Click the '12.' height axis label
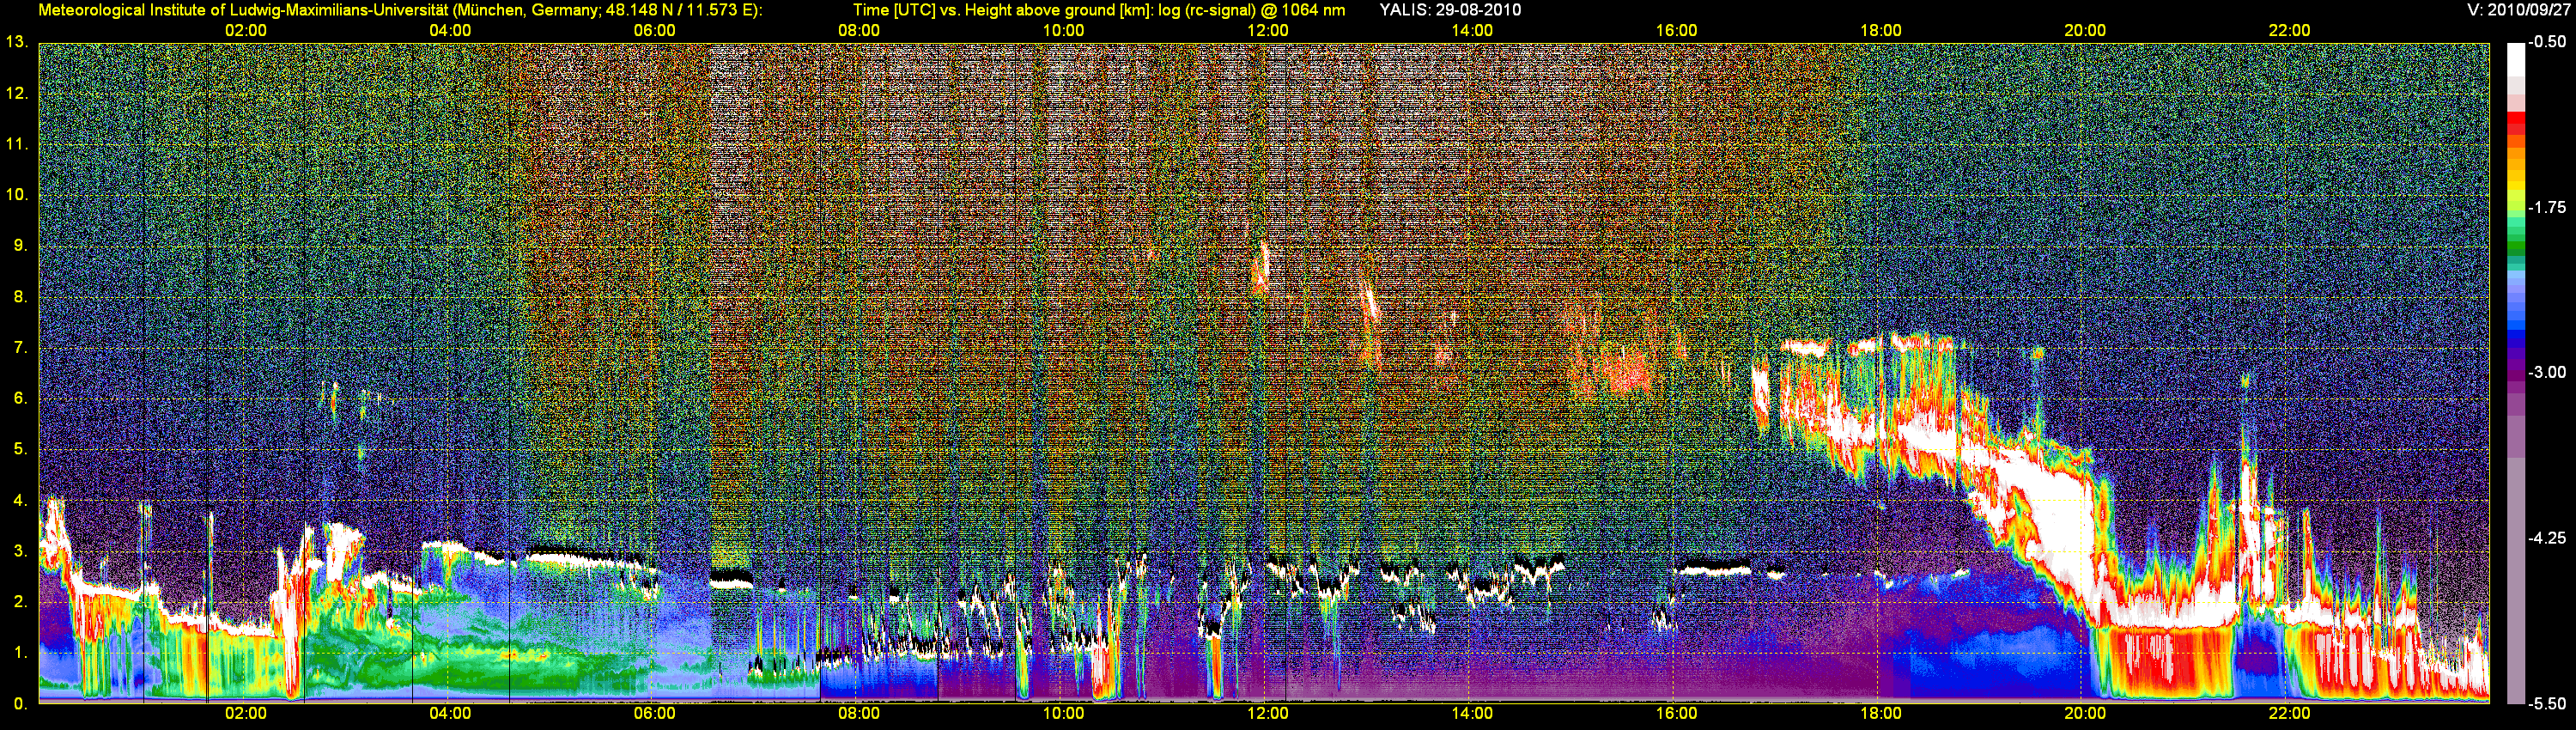The height and width of the screenshot is (730, 2576). tap(17, 93)
